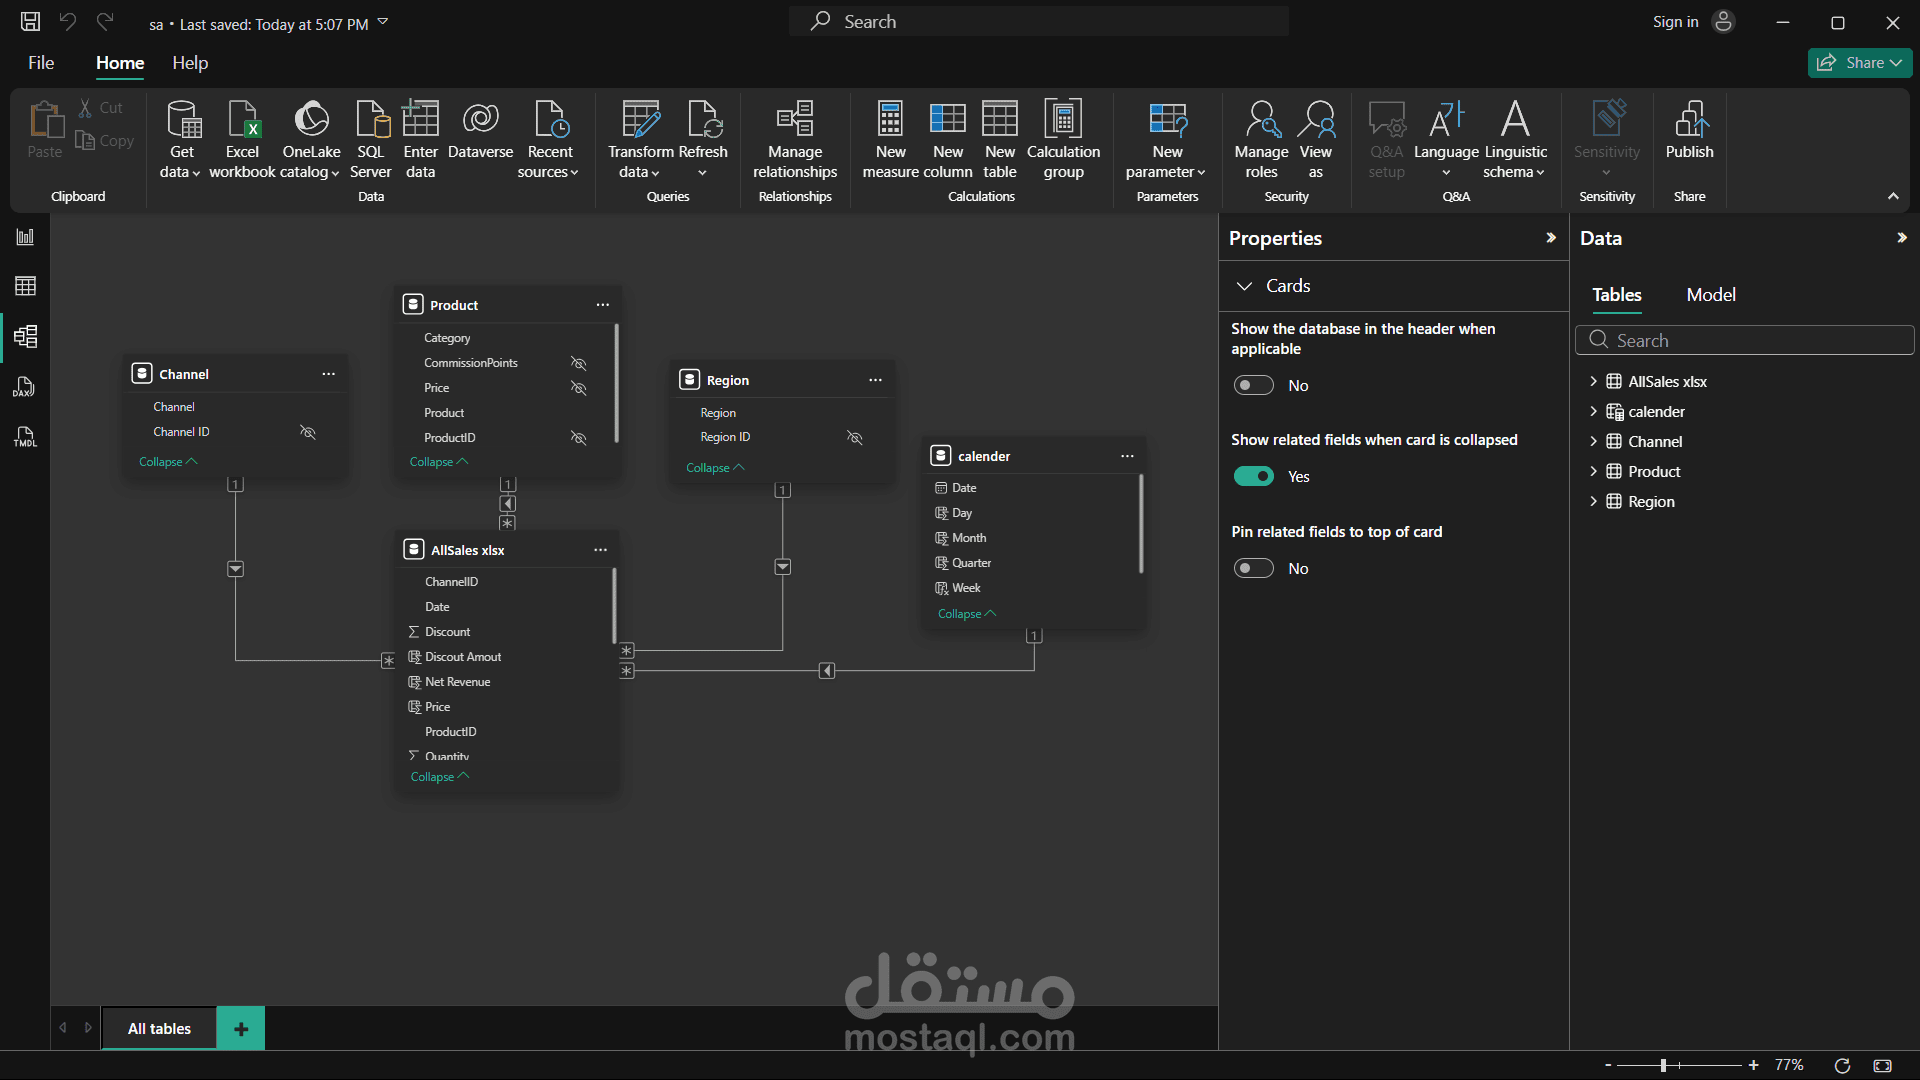1920x1080 pixels.
Task: Open the Help menu
Action: pos(189,62)
